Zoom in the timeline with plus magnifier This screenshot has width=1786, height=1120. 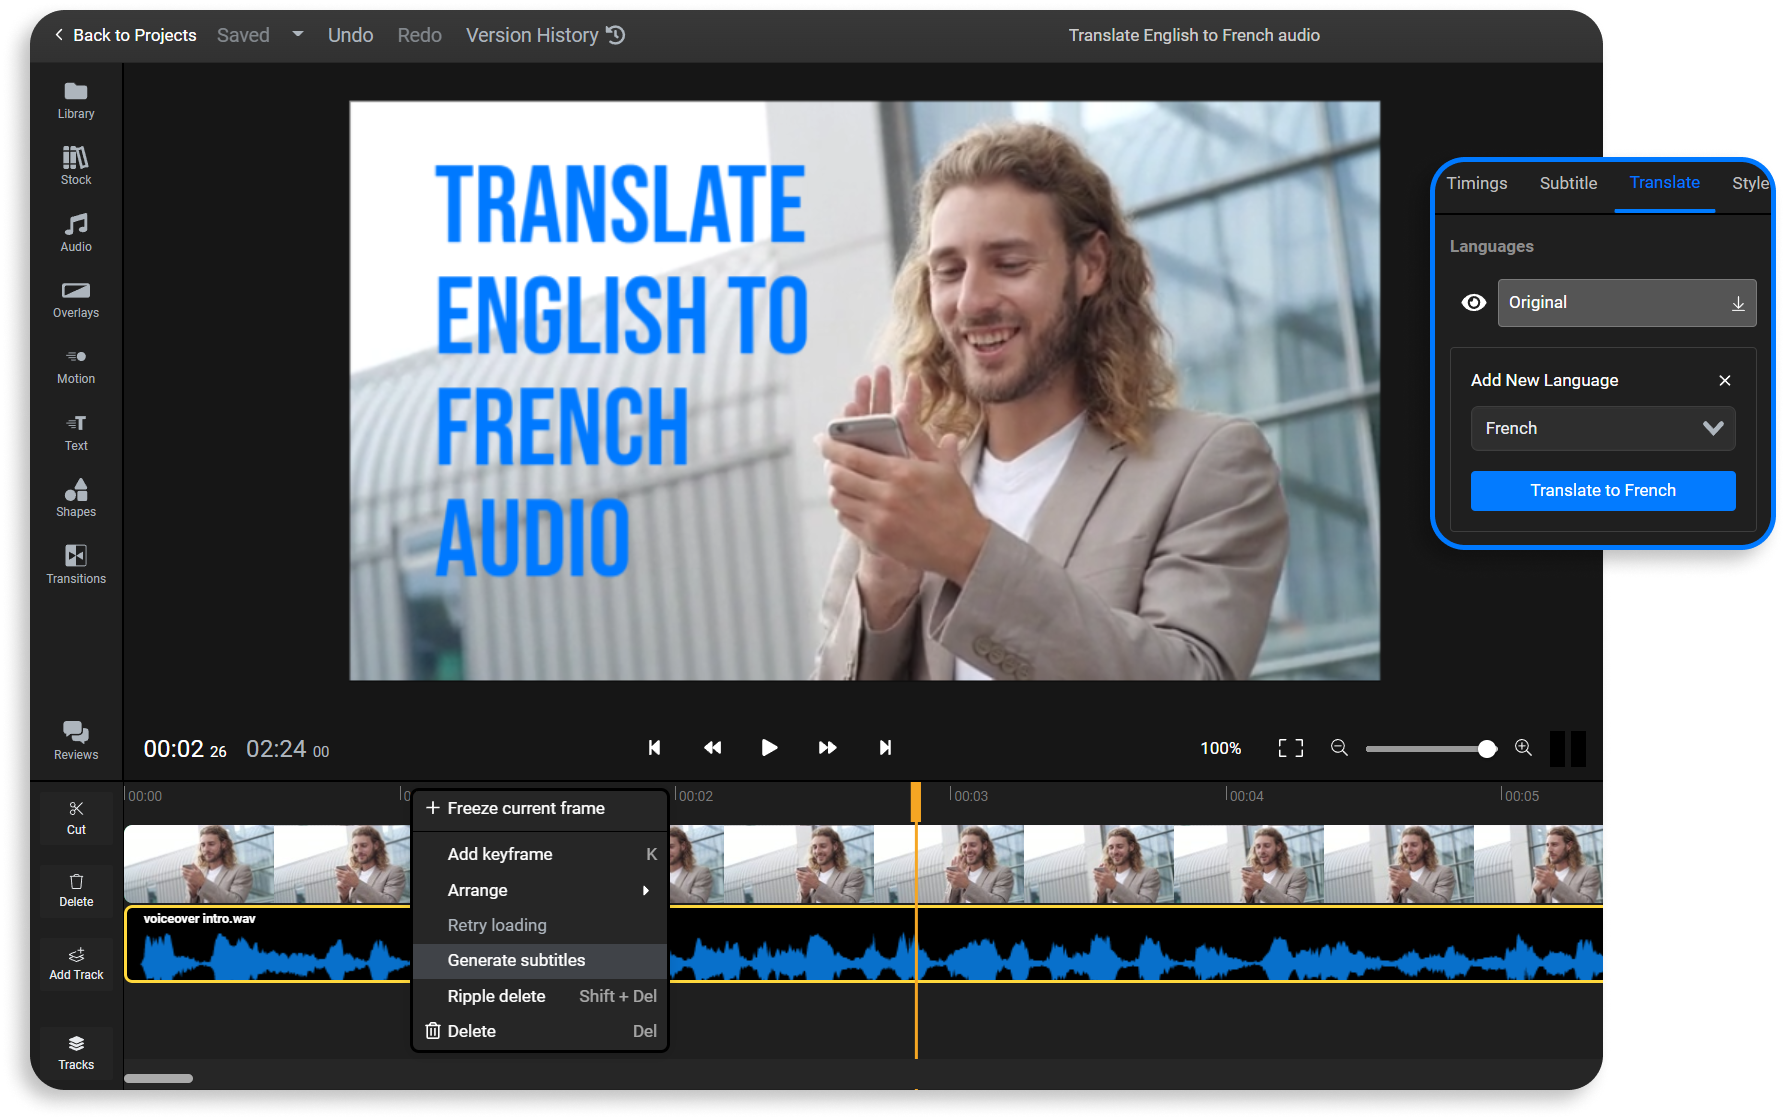coord(1523,748)
